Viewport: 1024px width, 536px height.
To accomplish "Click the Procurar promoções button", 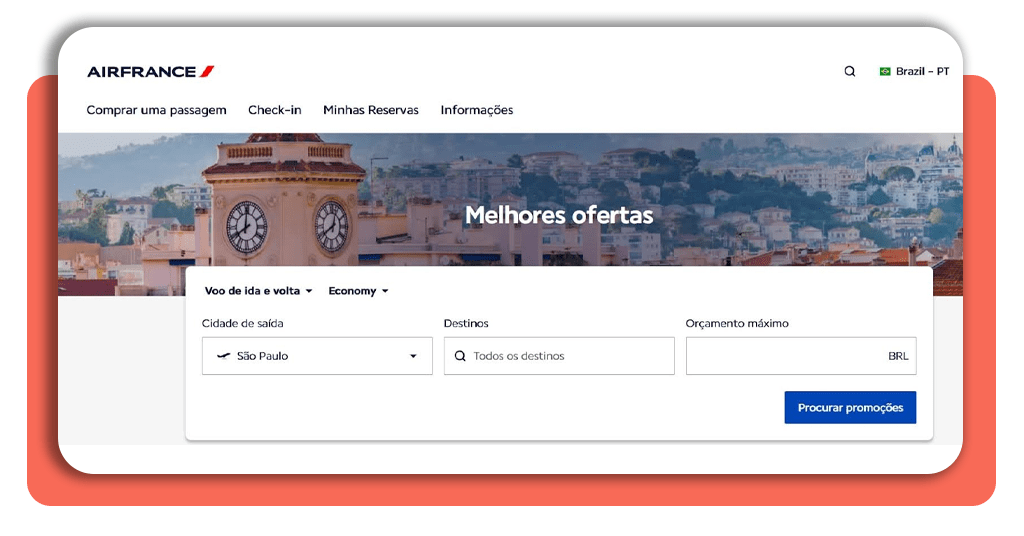I will (850, 407).
